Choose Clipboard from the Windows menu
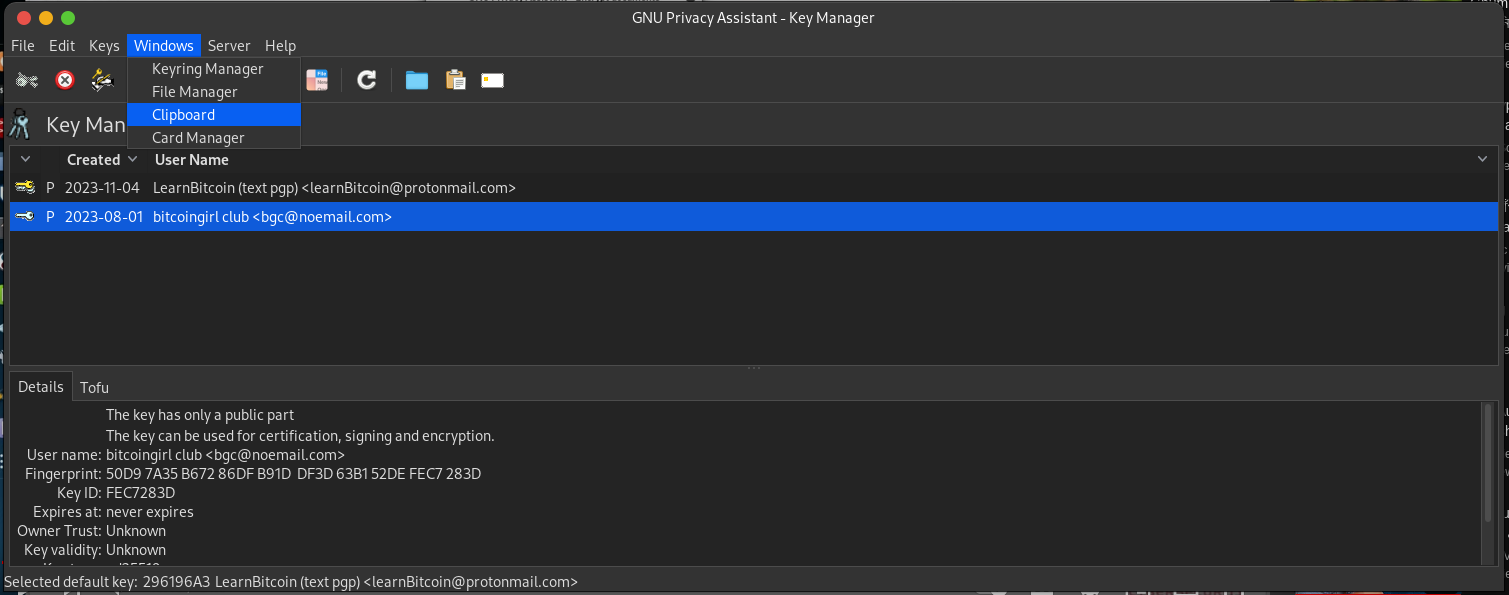Image resolution: width=1509 pixels, height=595 pixels. tap(183, 115)
